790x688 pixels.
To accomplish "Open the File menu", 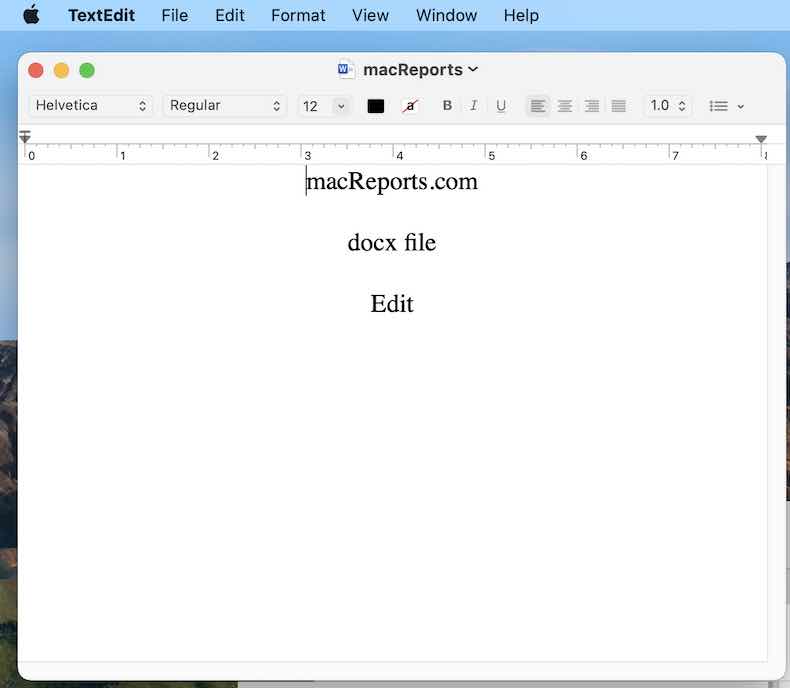I will pyautogui.click(x=175, y=15).
